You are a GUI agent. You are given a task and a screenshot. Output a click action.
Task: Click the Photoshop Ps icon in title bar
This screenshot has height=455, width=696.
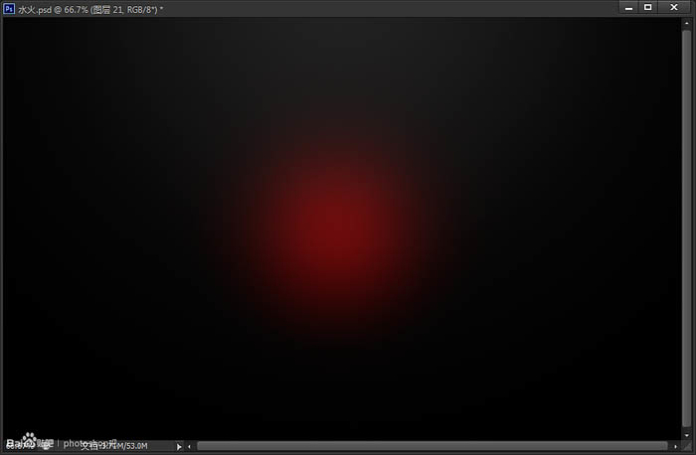click(9, 8)
